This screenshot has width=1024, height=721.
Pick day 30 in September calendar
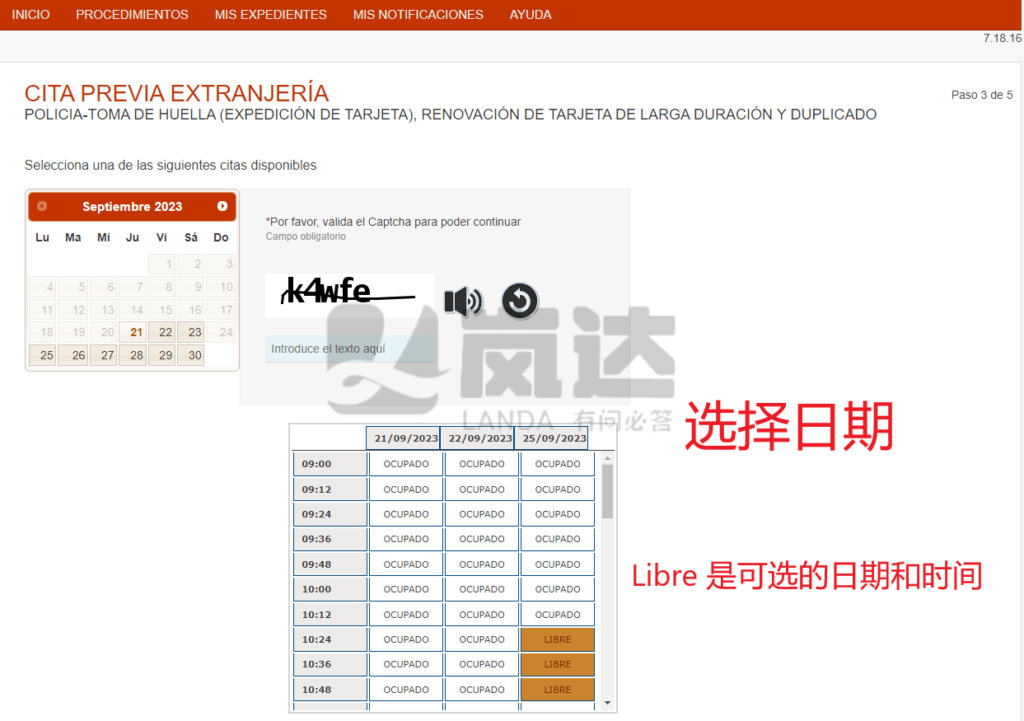195,355
